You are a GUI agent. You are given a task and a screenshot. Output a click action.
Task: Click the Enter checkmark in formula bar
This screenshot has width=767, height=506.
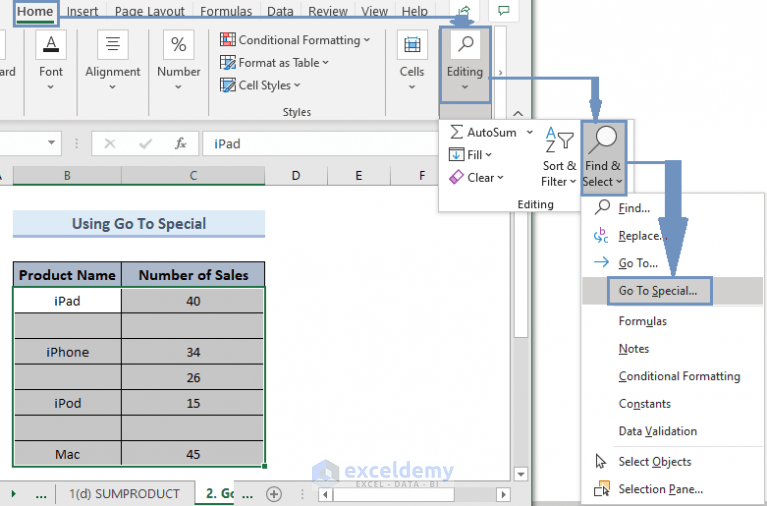[x=145, y=143]
